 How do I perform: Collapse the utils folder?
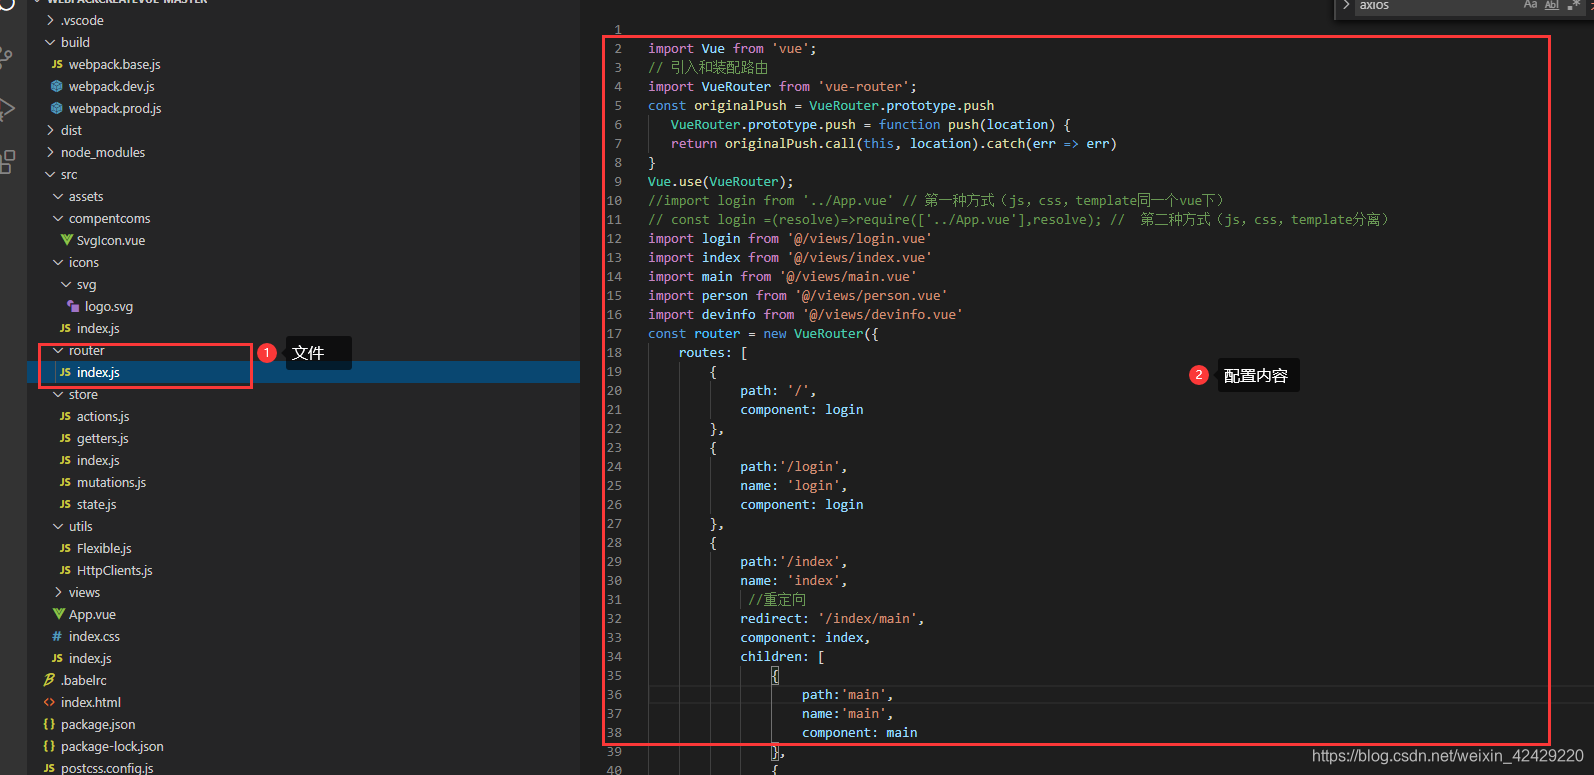(x=59, y=526)
